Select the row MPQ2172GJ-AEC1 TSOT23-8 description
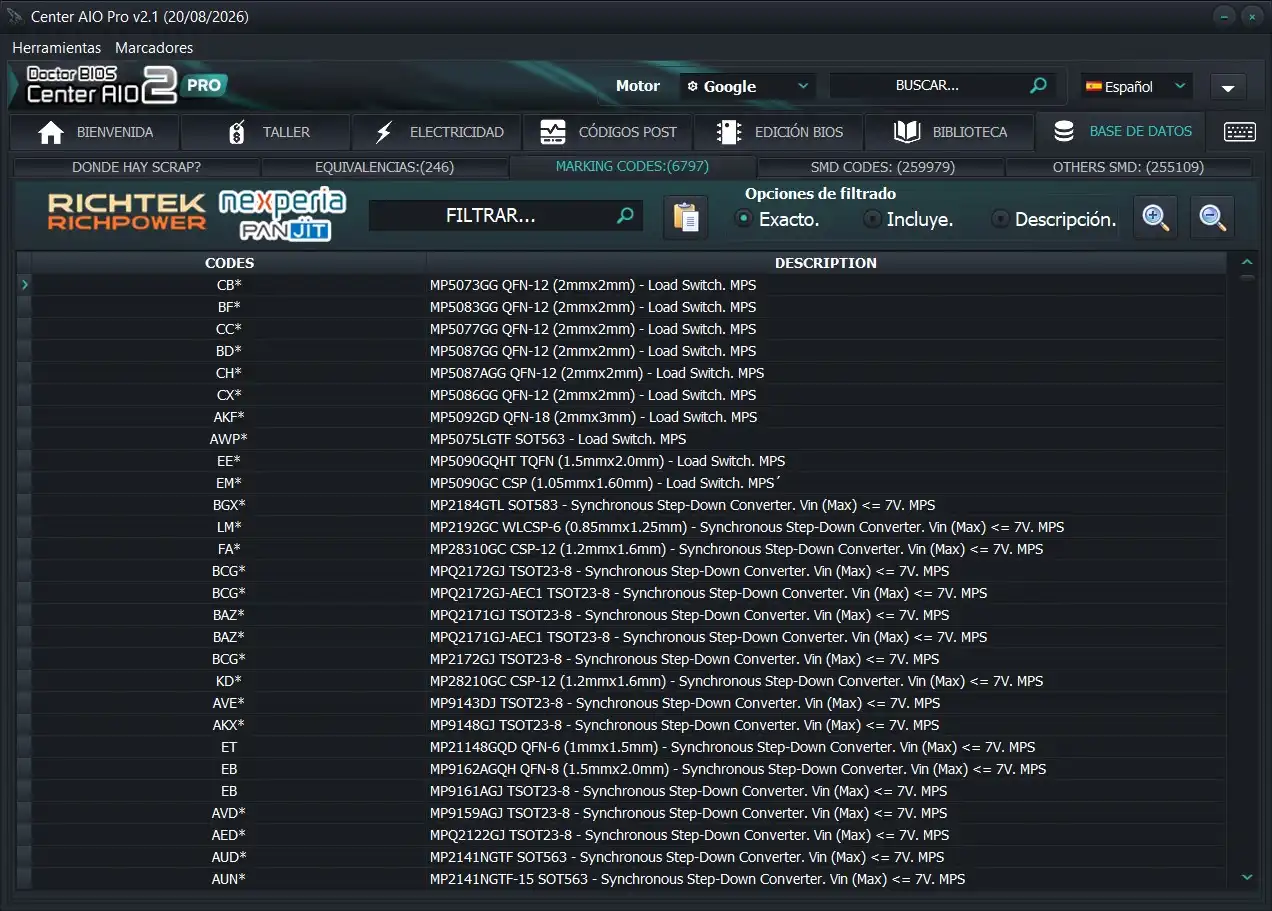The width and height of the screenshot is (1272, 911). [826, 593]
